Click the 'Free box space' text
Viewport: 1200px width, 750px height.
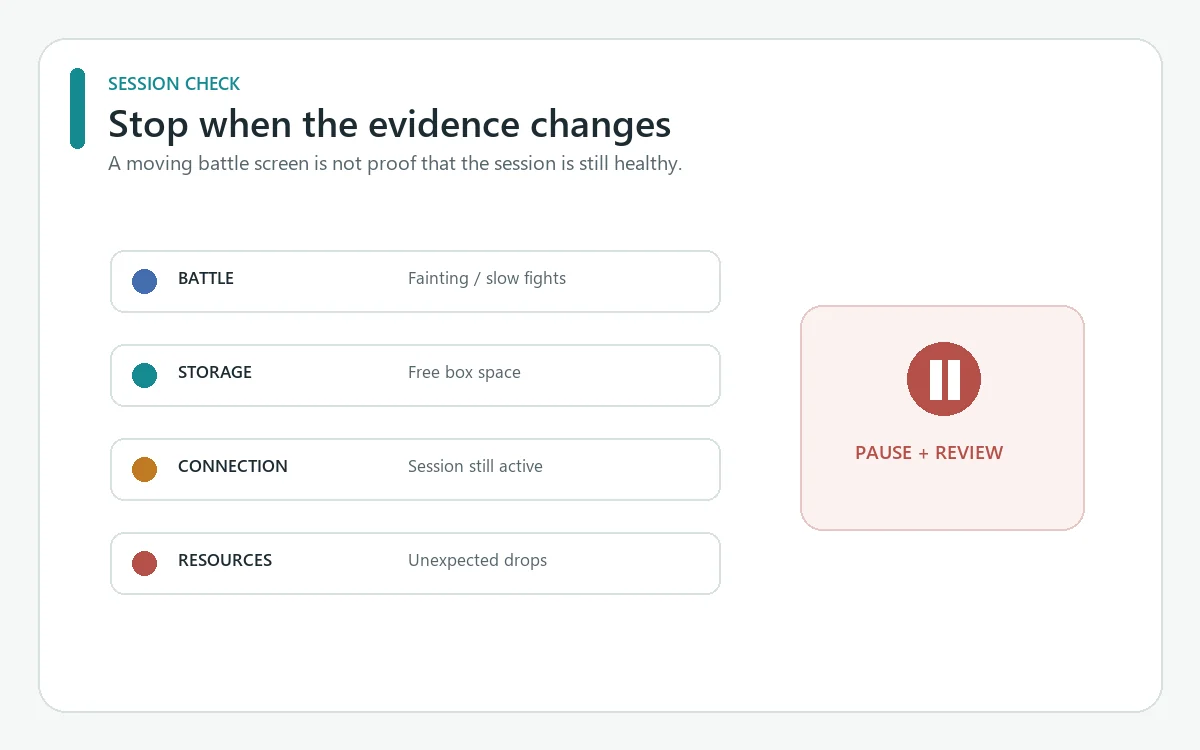tap(464, 372)
